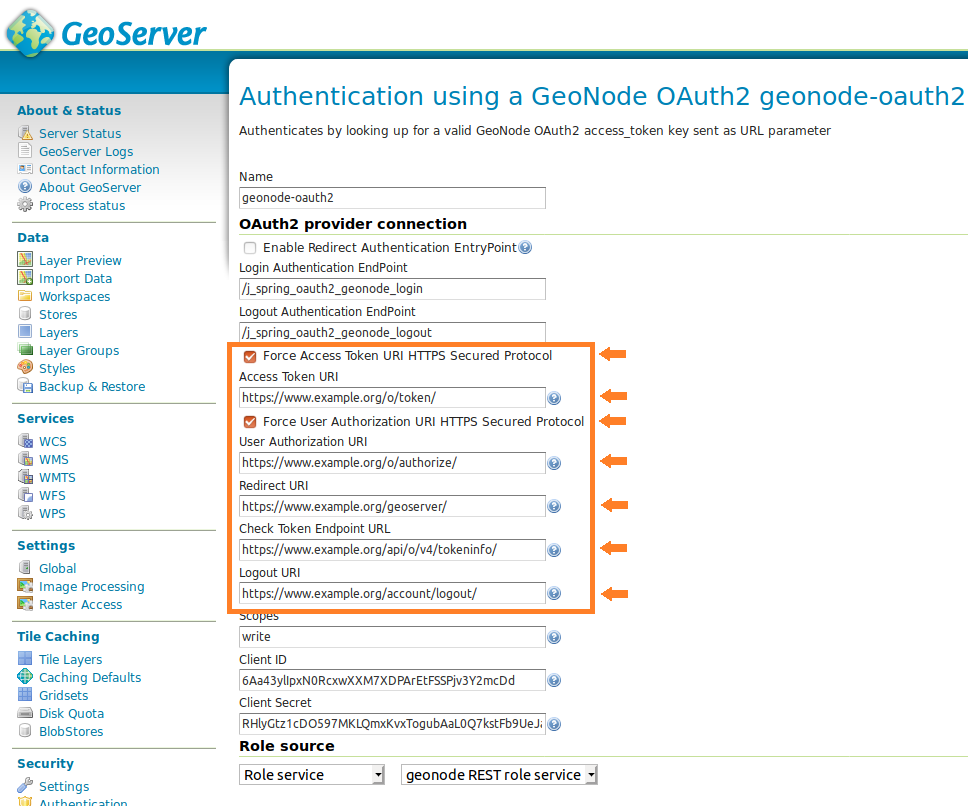Open the Role service dropdown

[313, 775]
